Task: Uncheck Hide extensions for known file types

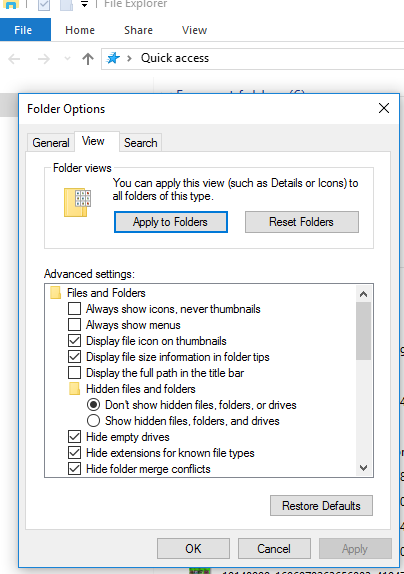Action: [x=74, y=453]
